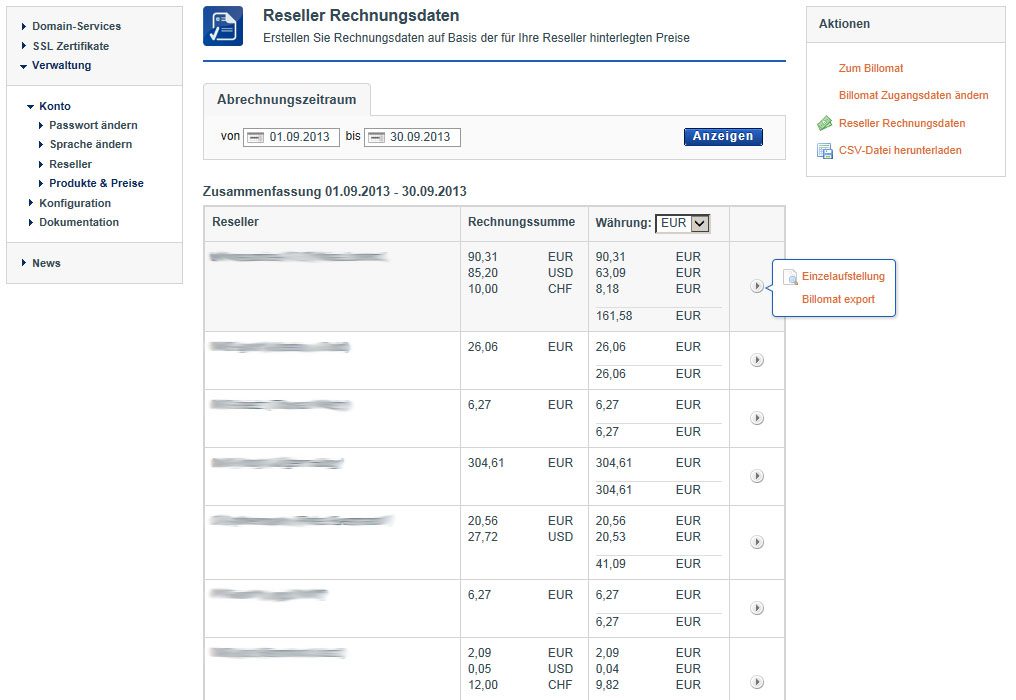Choose Billomat export from the popup menu
The image size is (1016, 700).
[x=838, y=299]
